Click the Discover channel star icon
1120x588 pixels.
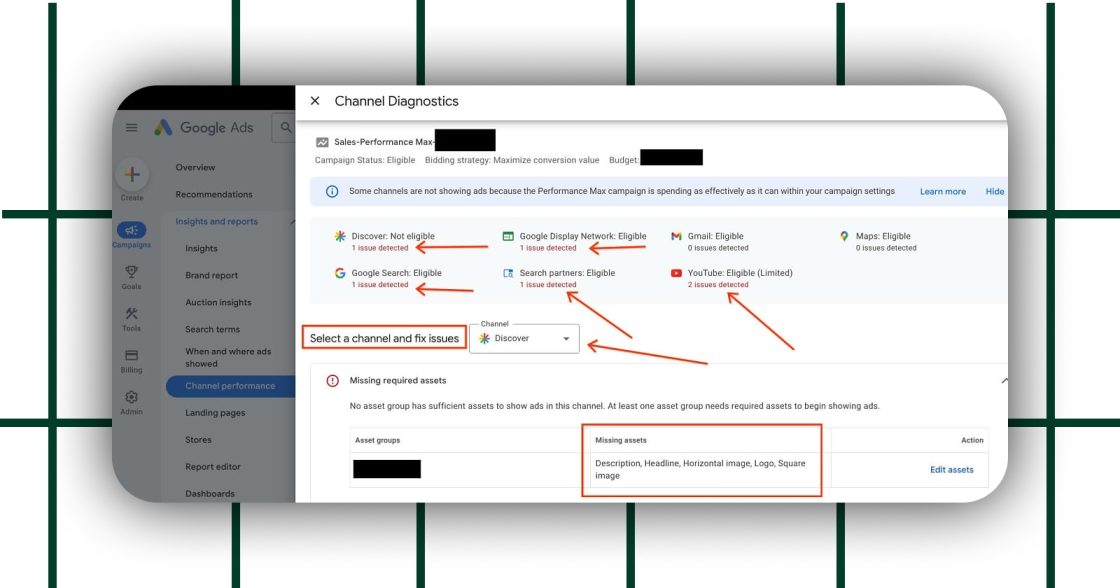click(340, 236)
